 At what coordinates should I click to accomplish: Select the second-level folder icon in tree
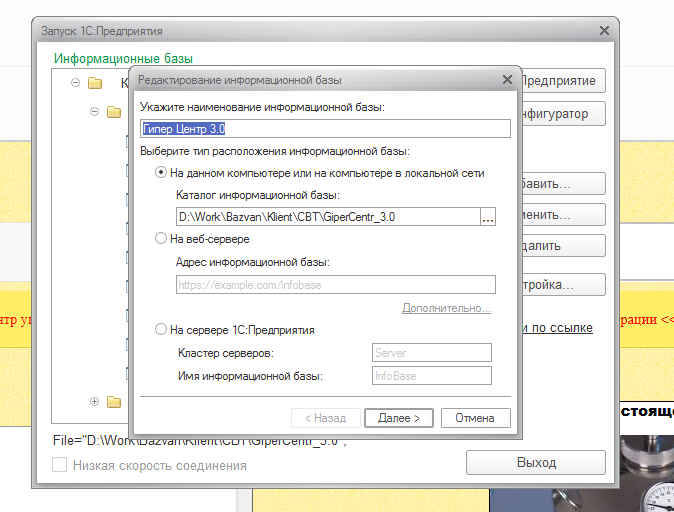[x=114, y=112]
